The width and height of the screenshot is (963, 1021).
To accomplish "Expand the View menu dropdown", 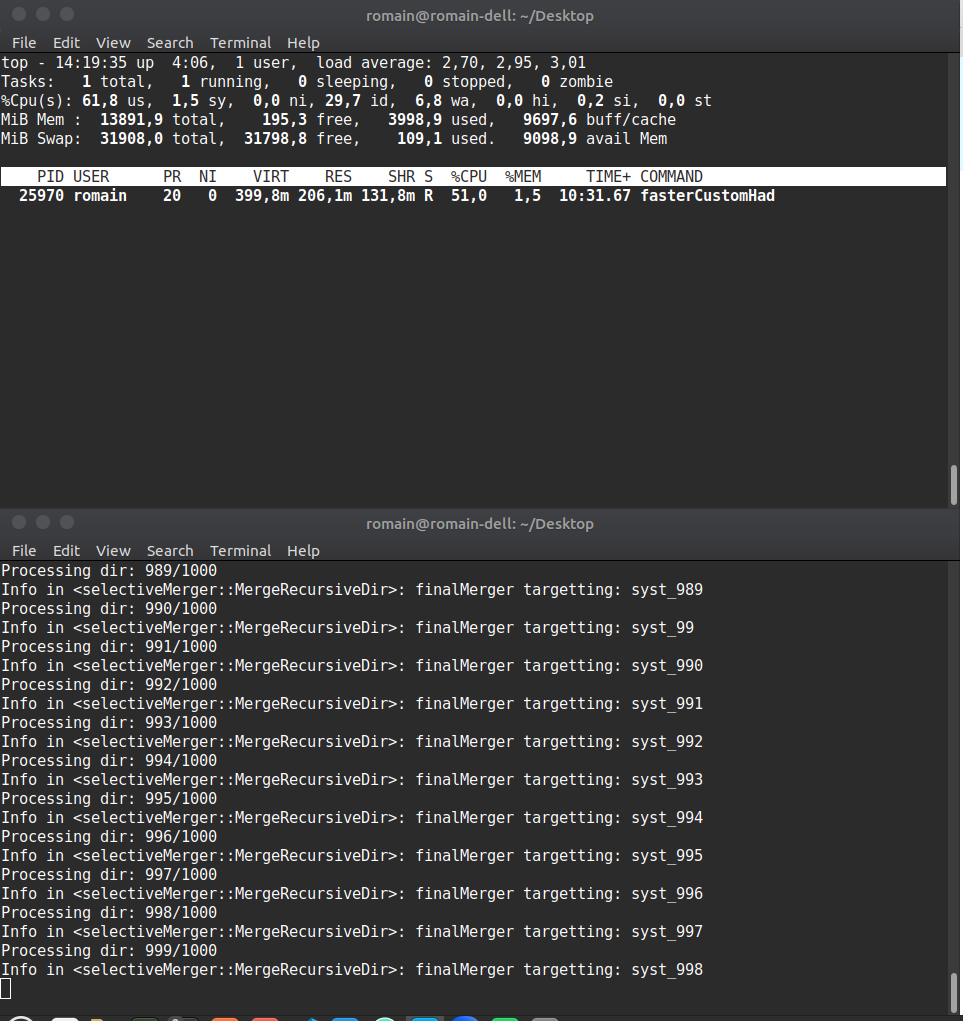I will pyautogui.click(x=113, y=42).
